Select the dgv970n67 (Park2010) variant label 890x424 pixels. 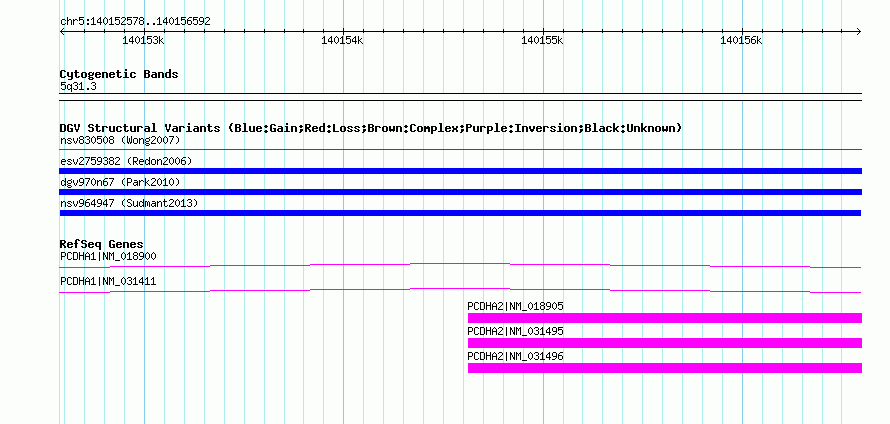pyautogui.click(x=120, y=182)
